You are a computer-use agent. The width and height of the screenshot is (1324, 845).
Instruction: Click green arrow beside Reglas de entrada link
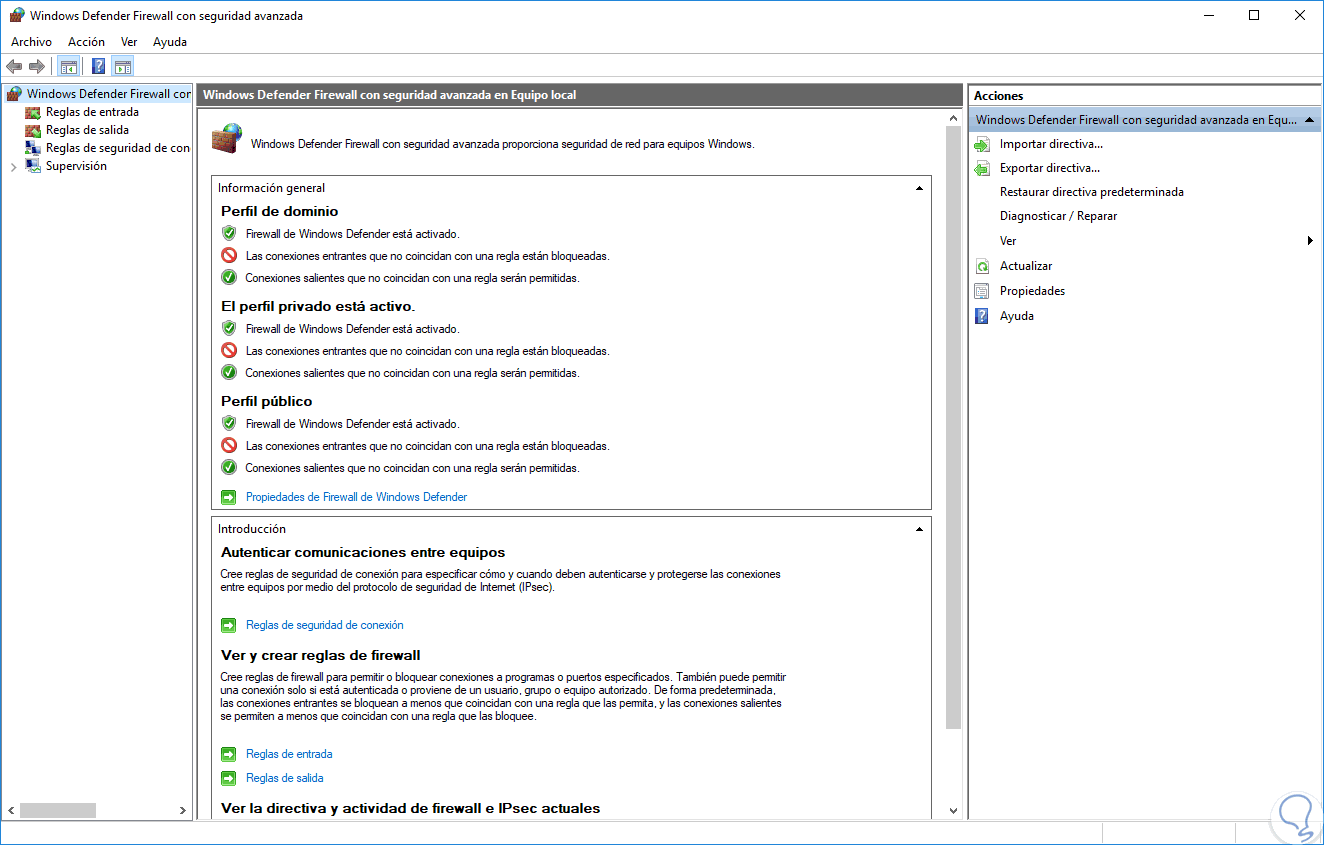tap(229, 754)
